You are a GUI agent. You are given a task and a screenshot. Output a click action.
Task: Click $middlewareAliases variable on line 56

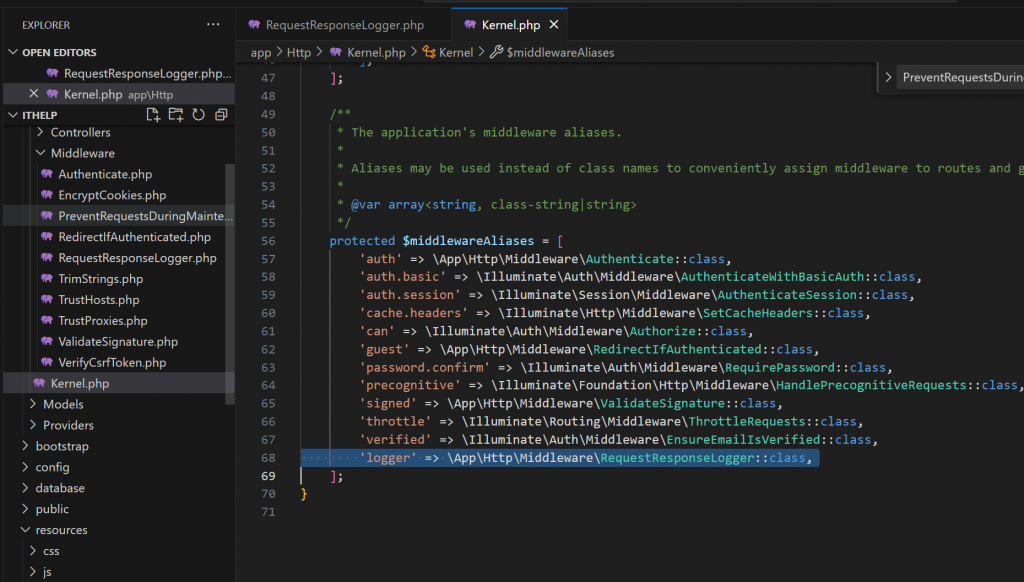tap(468, 241)
